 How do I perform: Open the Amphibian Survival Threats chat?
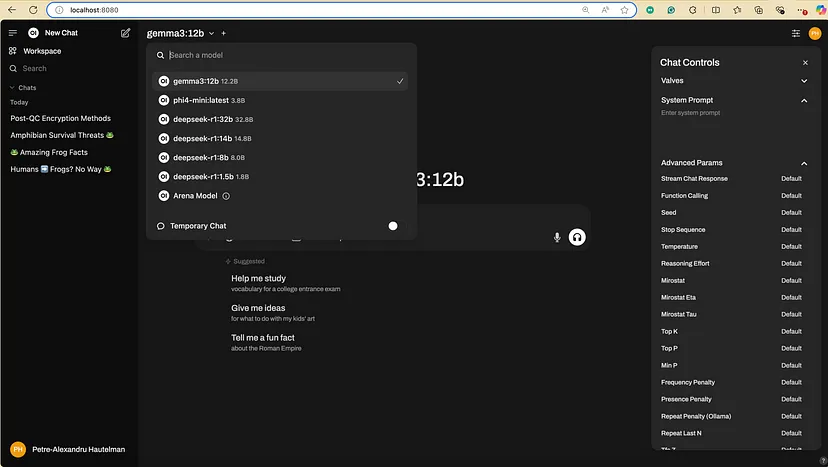[x=62, y=135]
